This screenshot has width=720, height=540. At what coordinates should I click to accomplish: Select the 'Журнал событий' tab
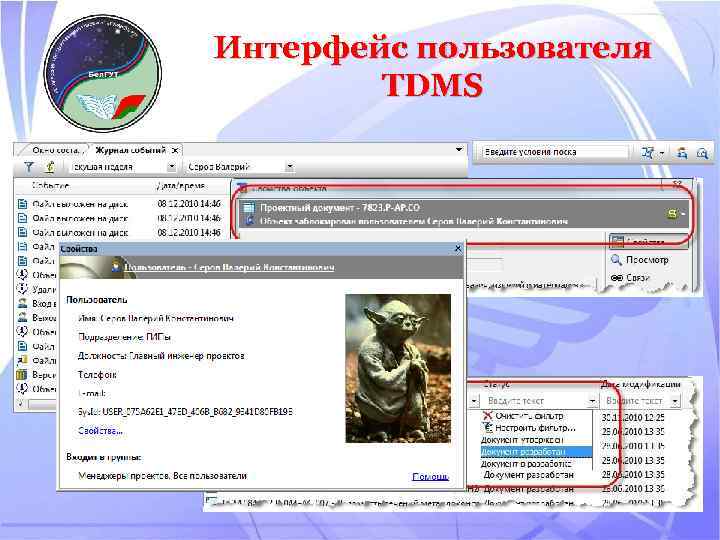(x=130, y=150)
